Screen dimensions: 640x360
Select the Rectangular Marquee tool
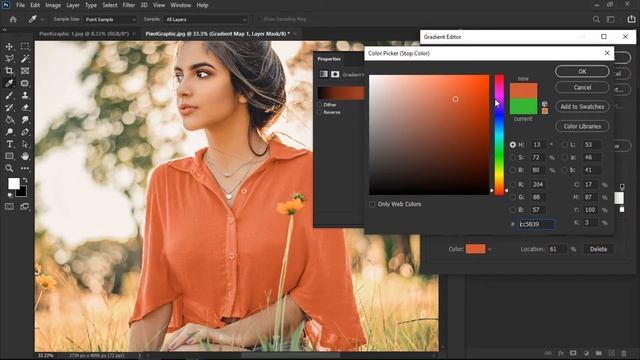click(25, 47)
